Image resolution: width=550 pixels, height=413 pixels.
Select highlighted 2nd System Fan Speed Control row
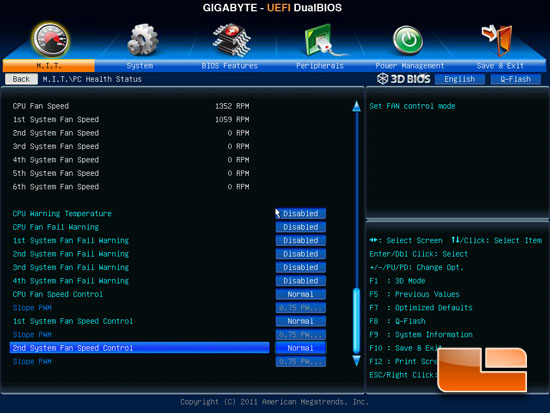point(140,348)
